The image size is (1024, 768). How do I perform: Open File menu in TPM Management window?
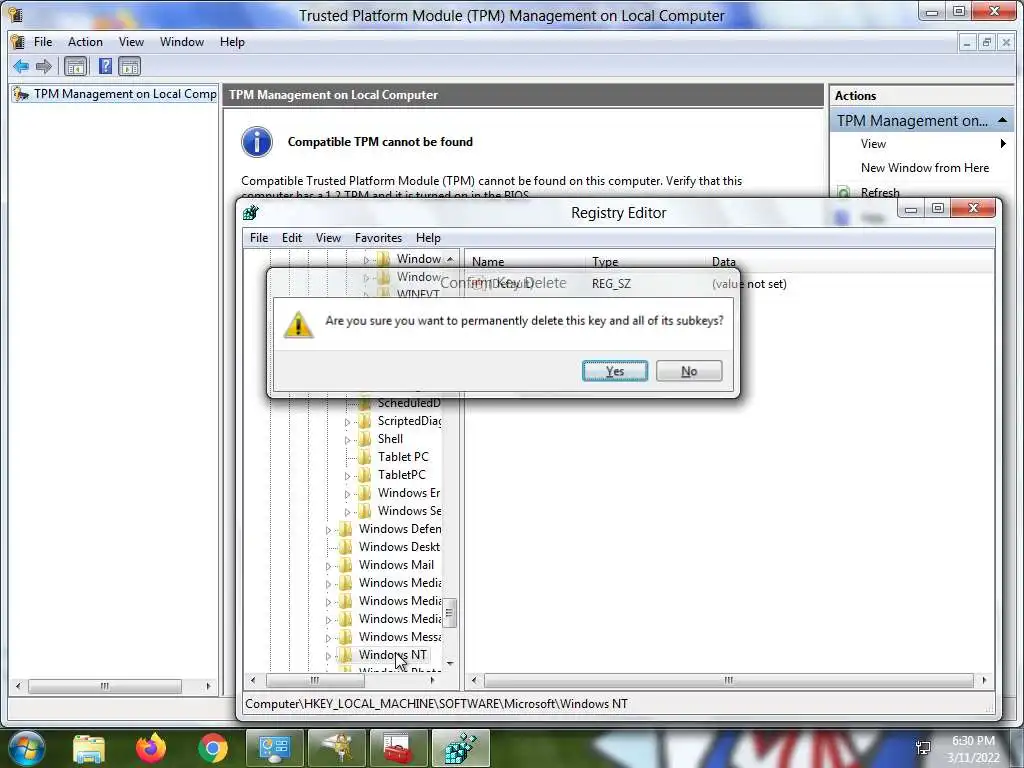click(x=43, y=42)
